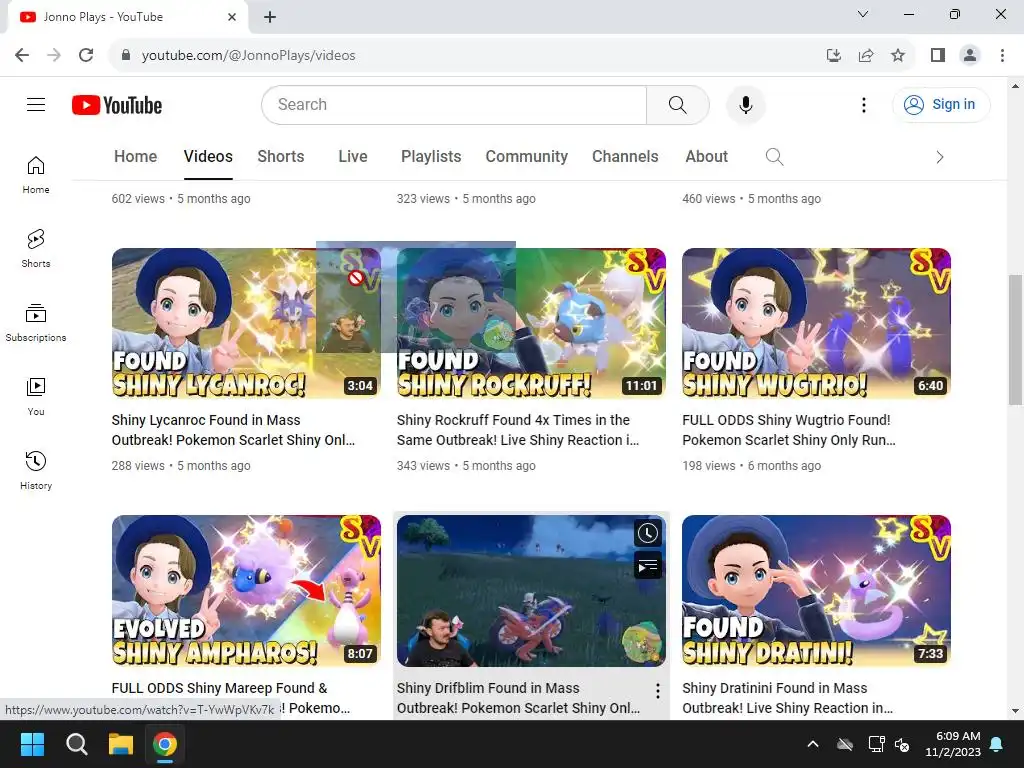Open Found Shiny Dratini thumbnail
Screen dimensions: 1024x768
pyautogui.click(x=816, y=590)
